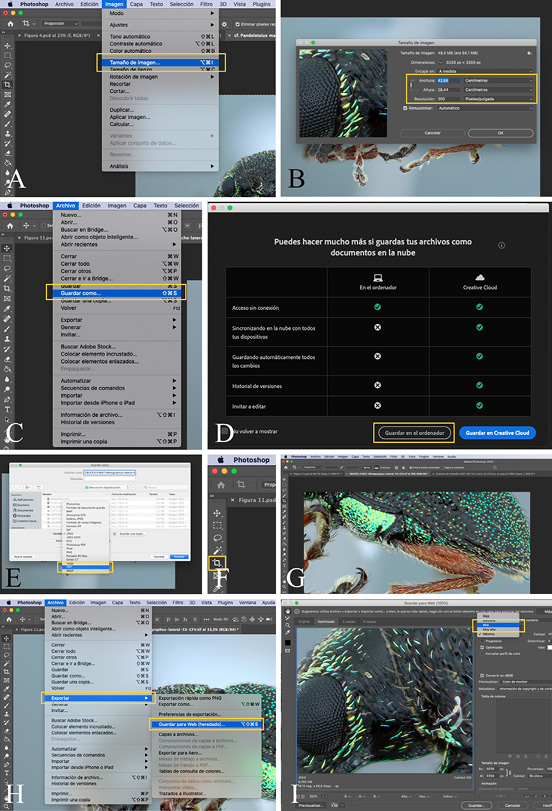Select the Horizontal Type tool in panel C
The width and height of the screenshot is (552, 811).
point(8,409)
